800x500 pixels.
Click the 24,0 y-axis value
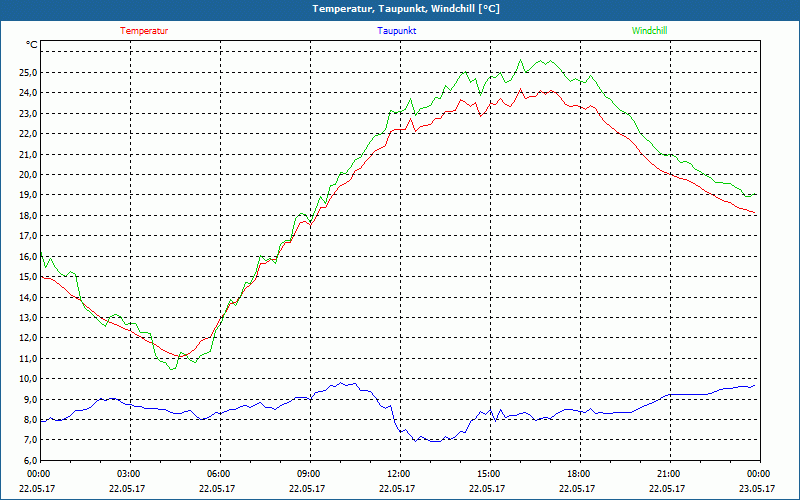(28, 93)
